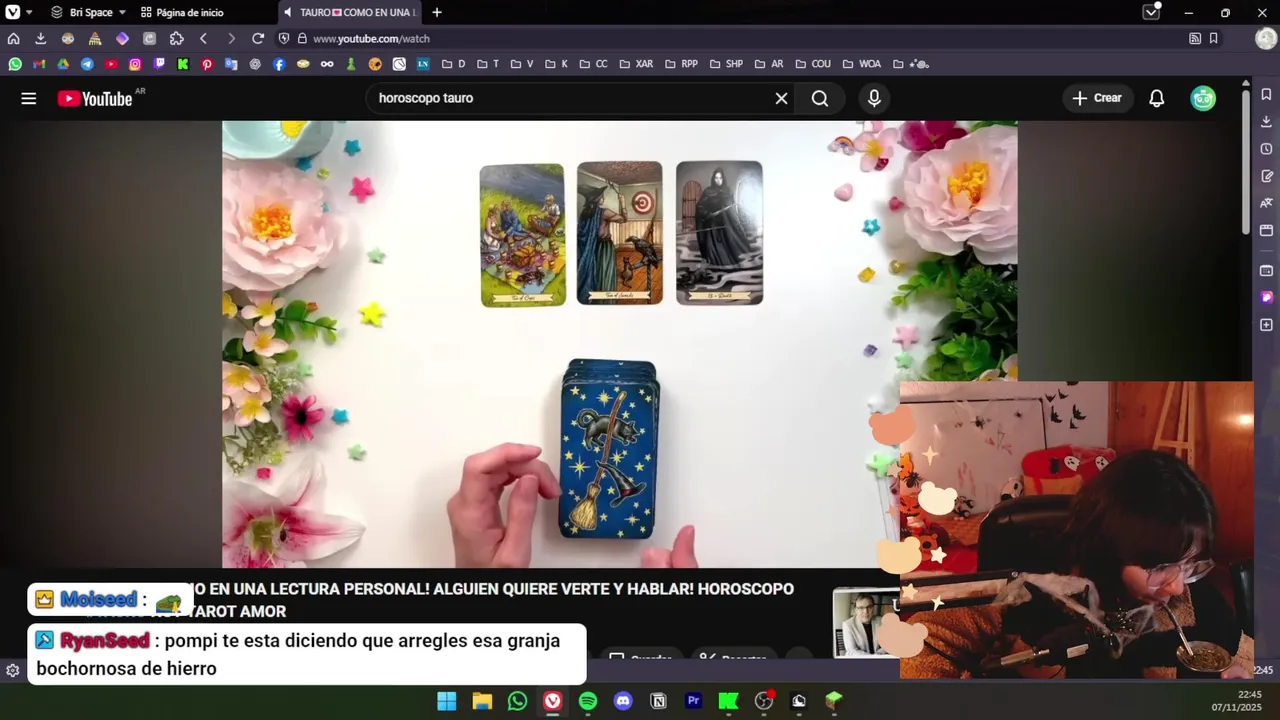Open the YouTube account avatar menu
1280x720 pixels.
(x=1203, y=98)
